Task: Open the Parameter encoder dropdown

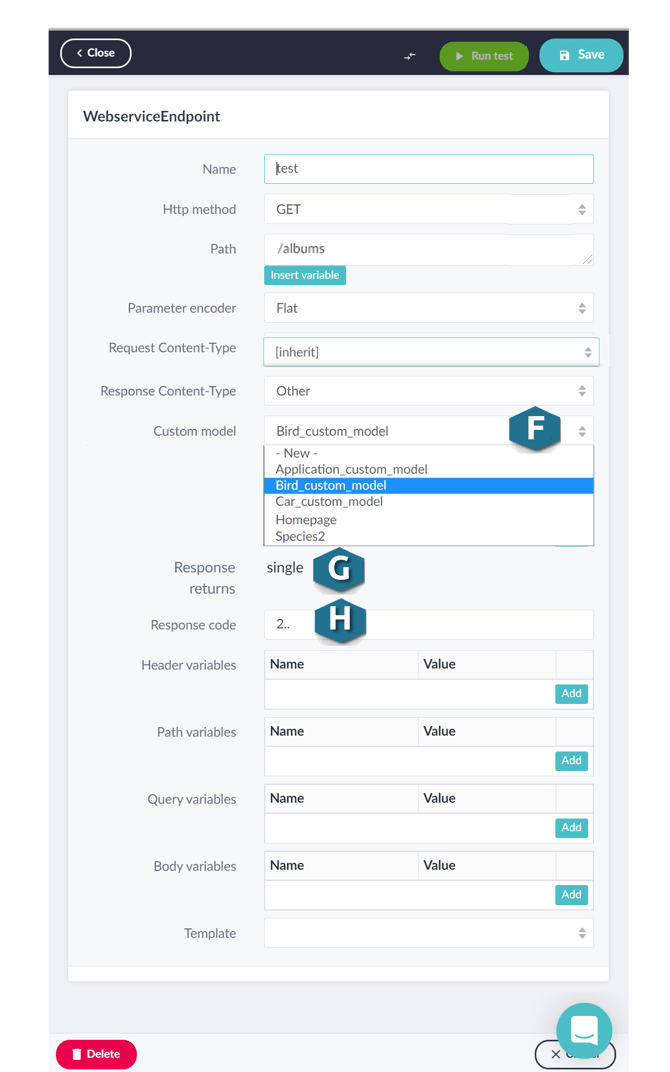Action: click(x=429, y=308)
